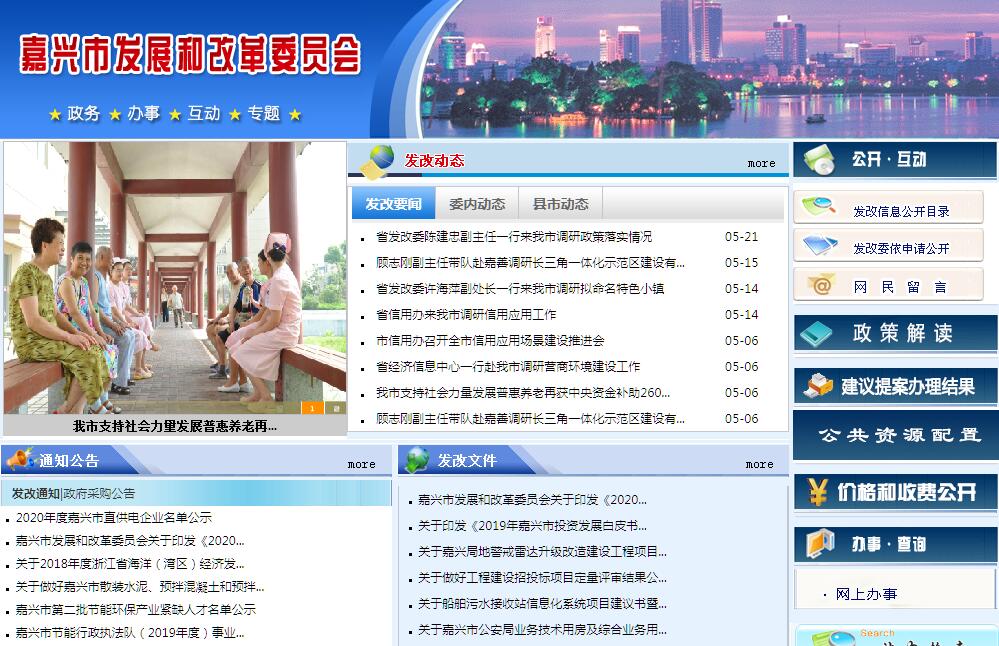999x646 pixels.
Task: Open the 县市动态 tab
Action: (x=560, y=204)
